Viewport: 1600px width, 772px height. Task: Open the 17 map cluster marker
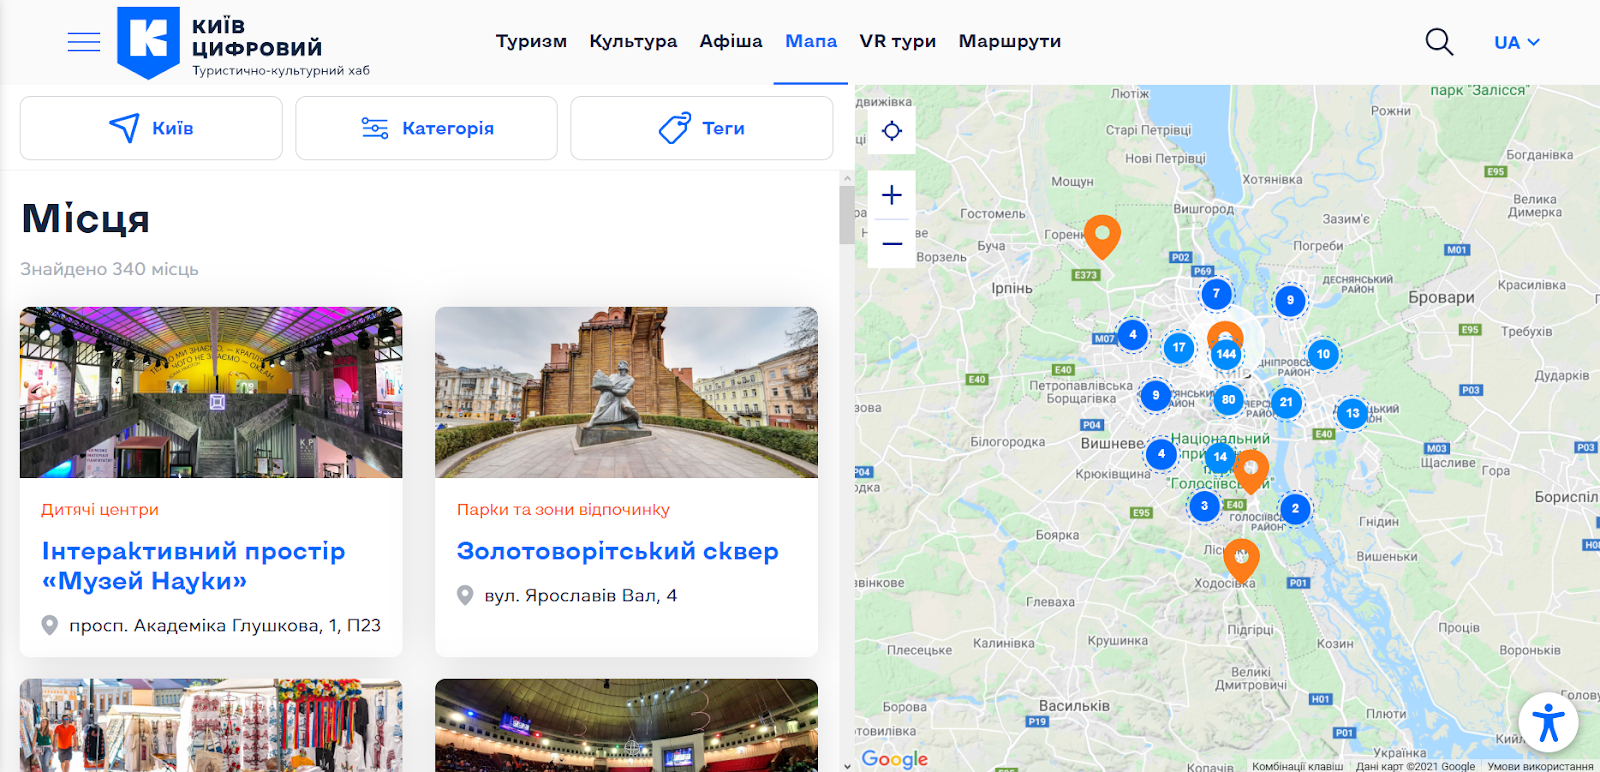(x=1179, y=348)
